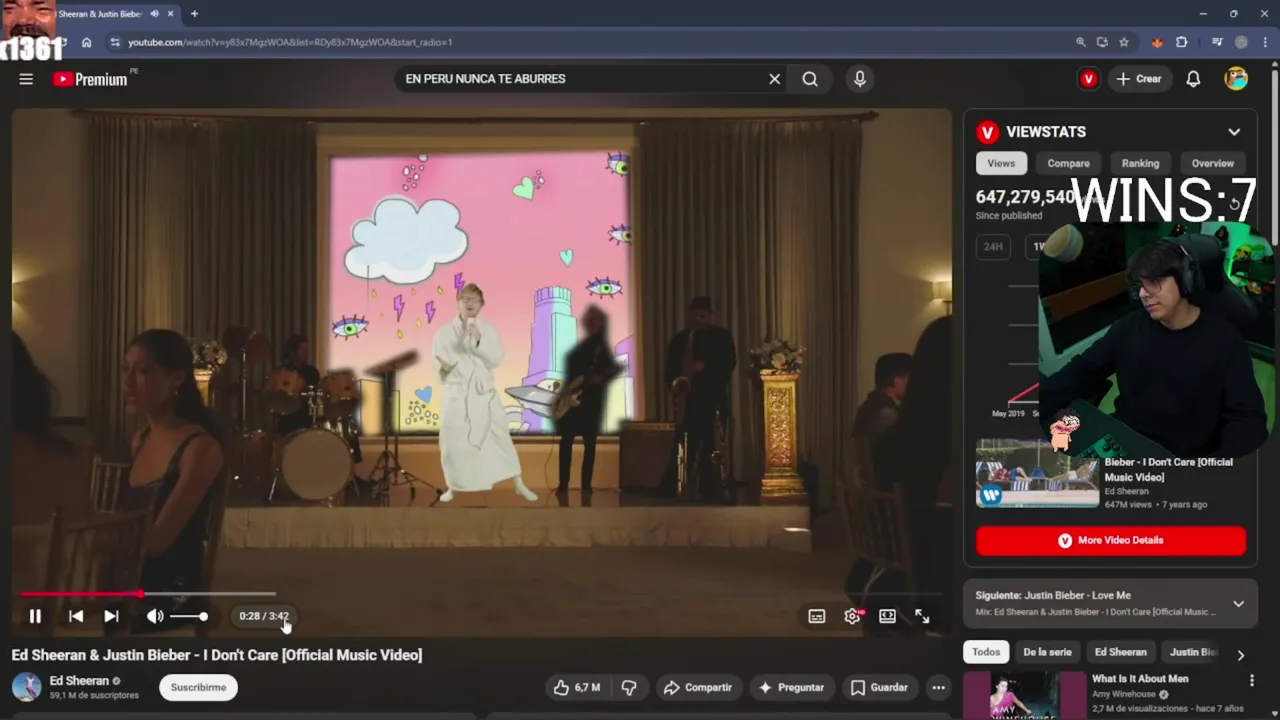Open more actions three-dot menu
Image resolution: width=1280 pixels, height=720 pixels.
[938, 687]
